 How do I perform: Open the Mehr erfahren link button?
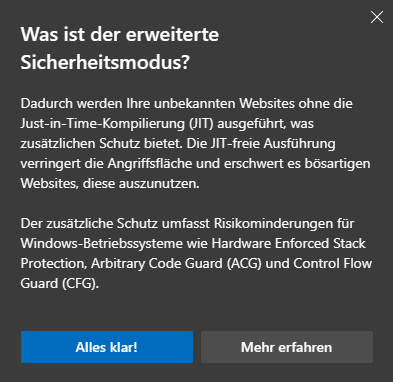287,347
